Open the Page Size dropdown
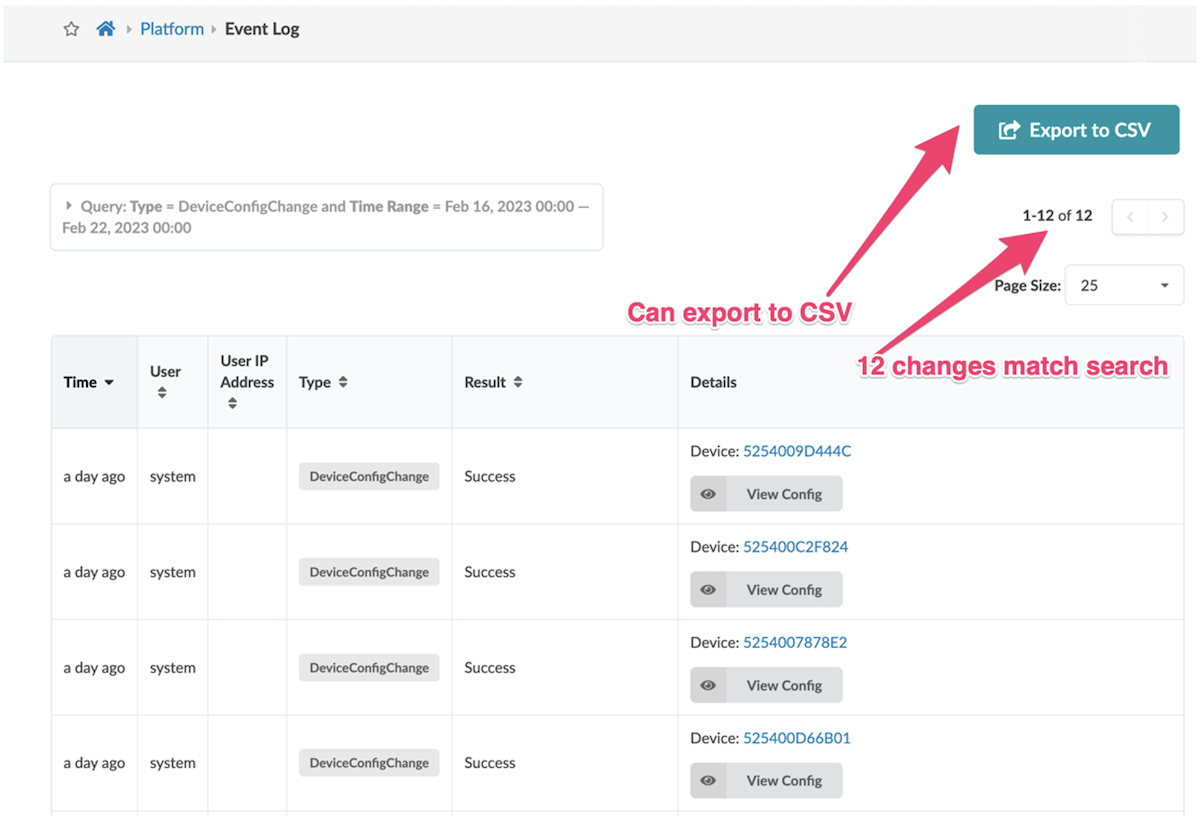The width and height of the screenshot is (1200, 816). tap(1124, 285)
